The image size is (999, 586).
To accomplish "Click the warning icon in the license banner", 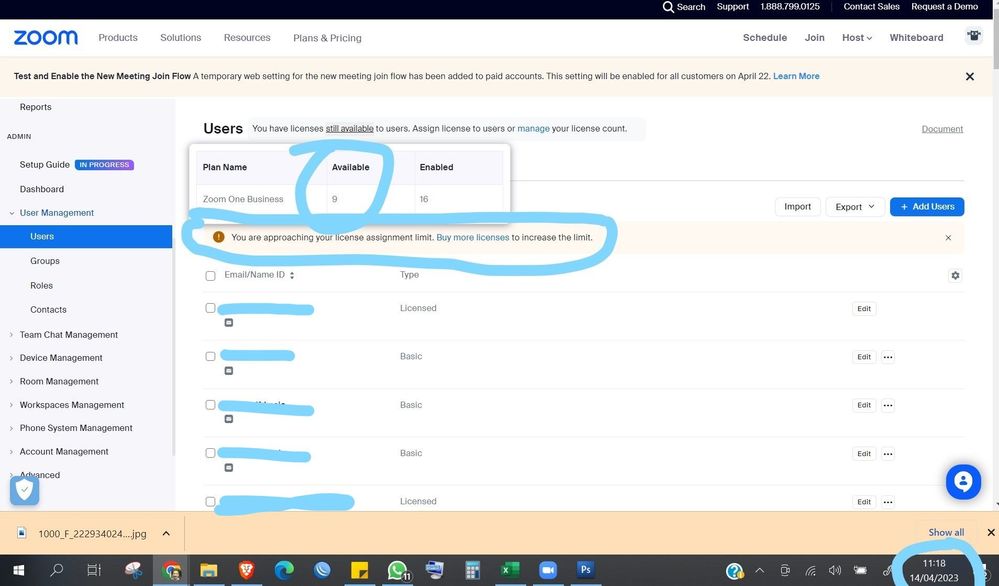I will pyautogui.click(x=217, y=237).
